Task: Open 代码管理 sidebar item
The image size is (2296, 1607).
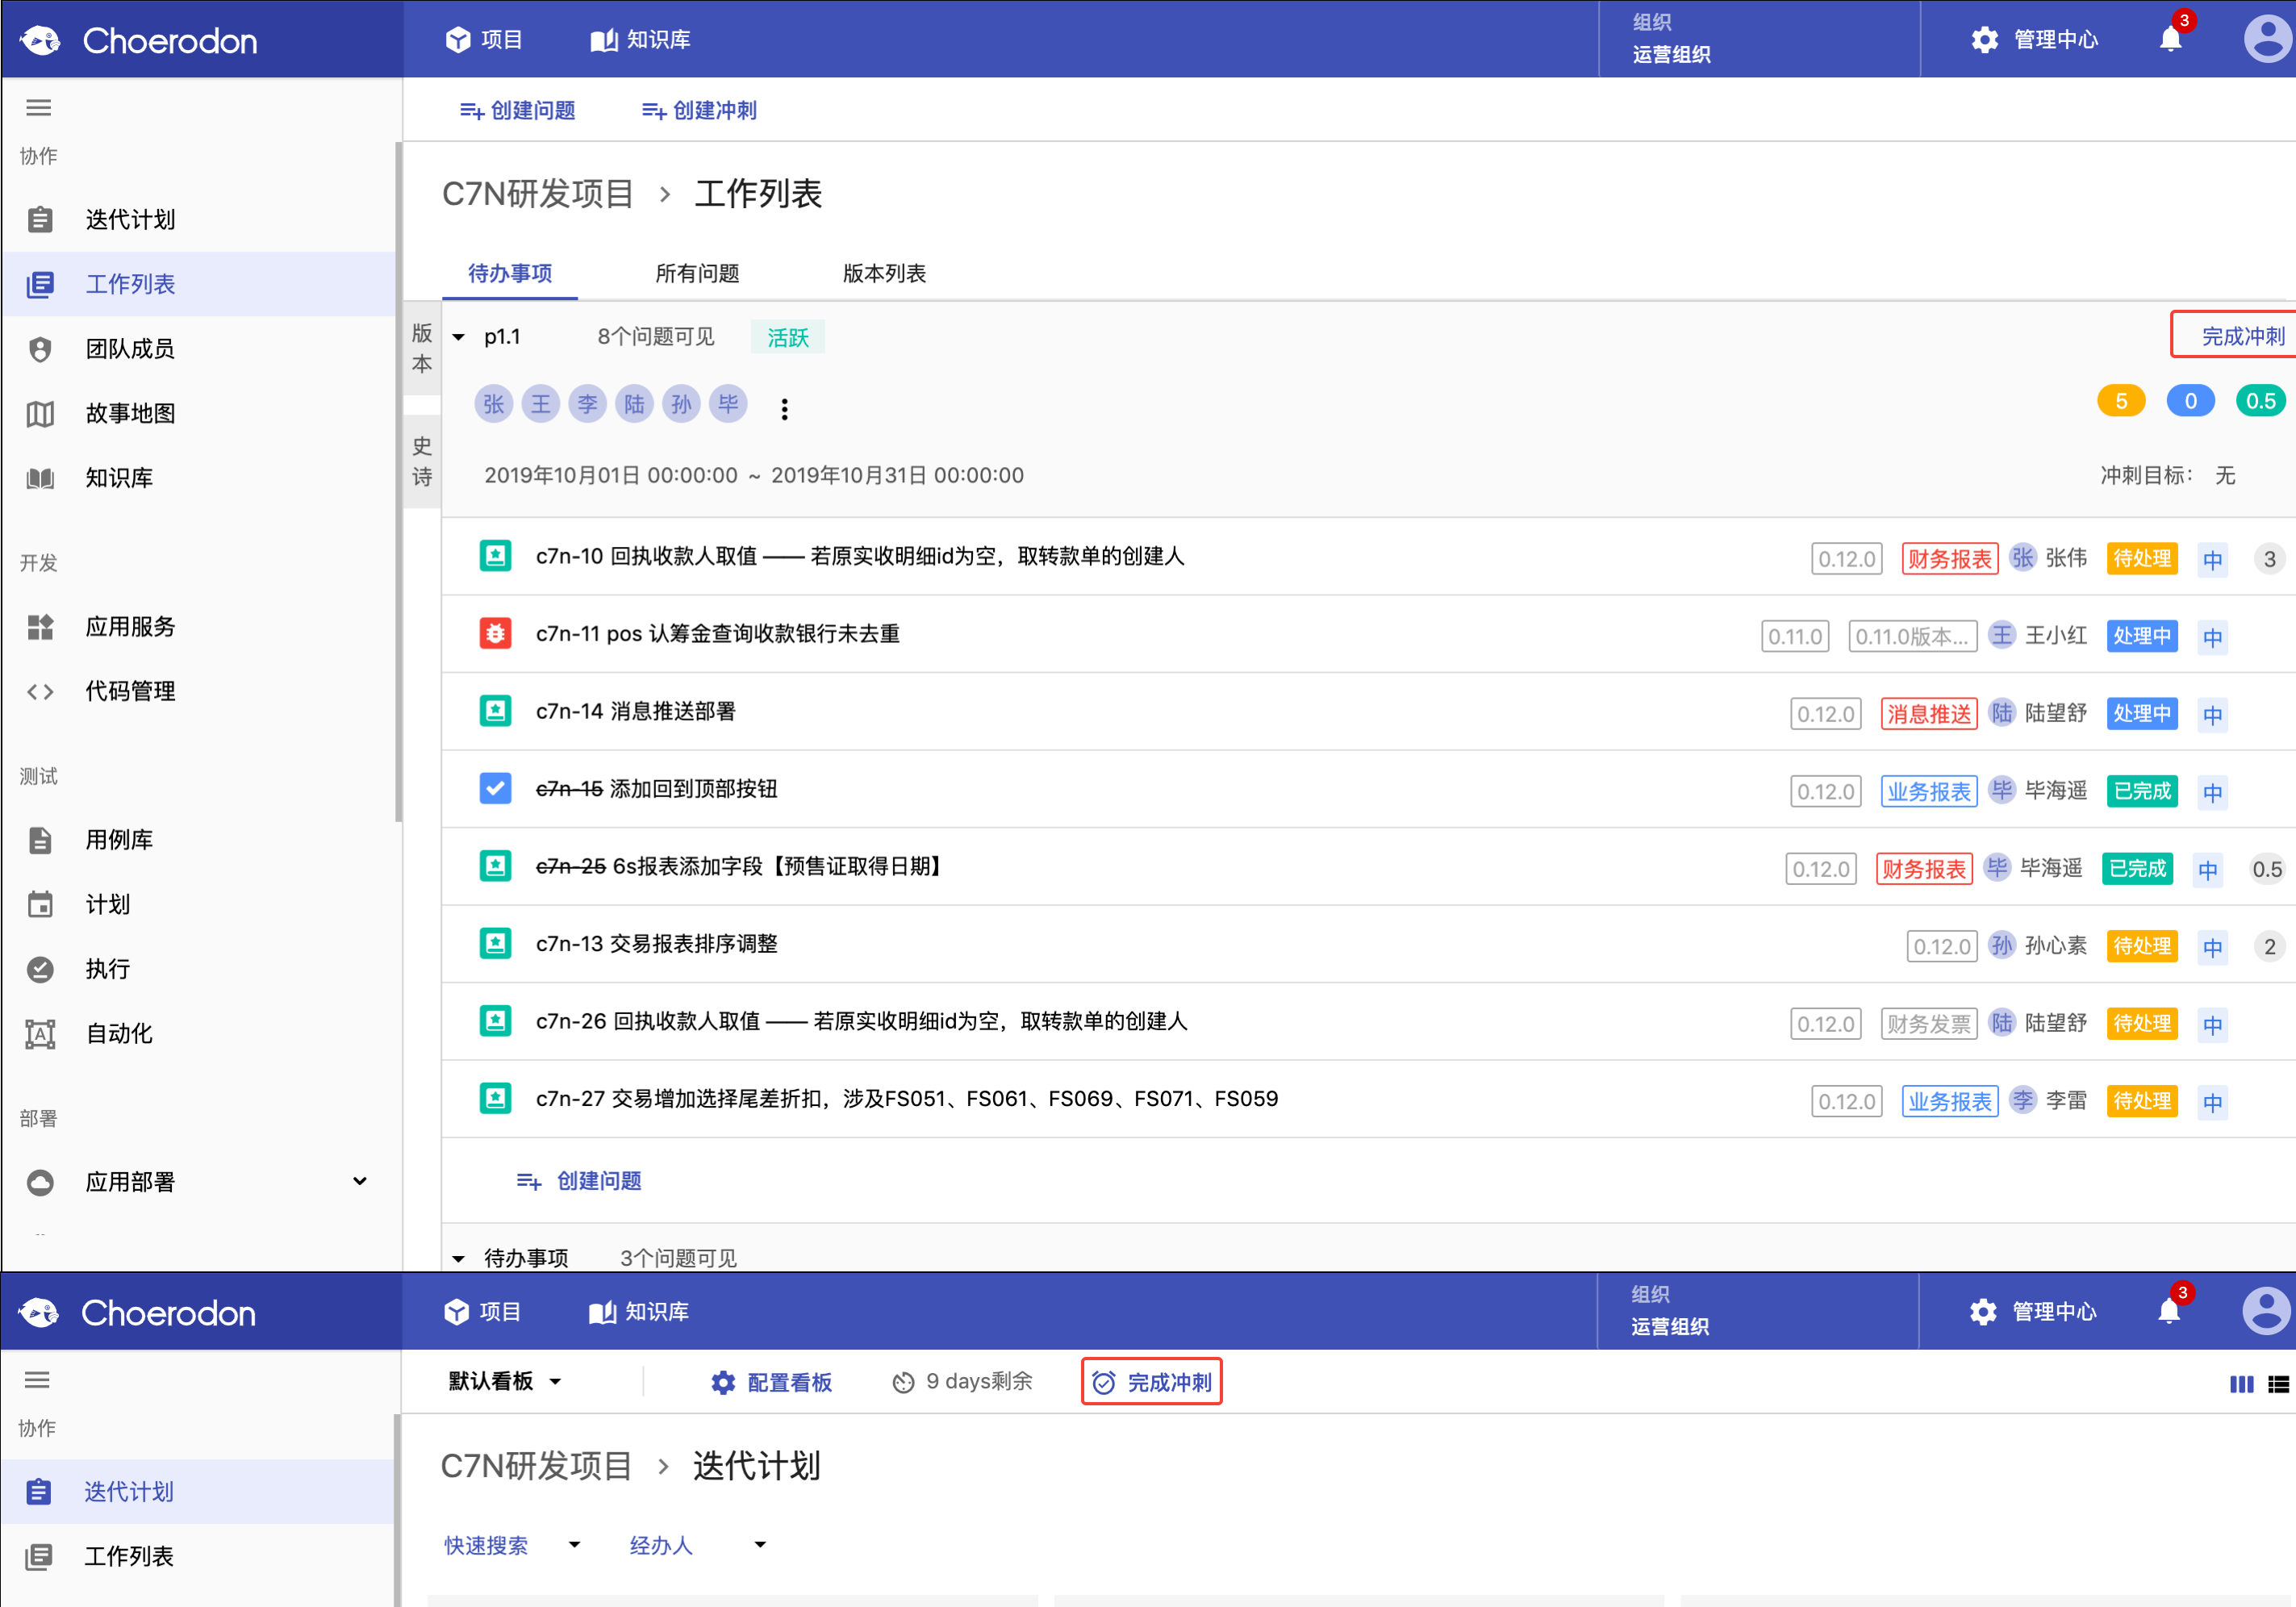Action: tap(200, 691)
